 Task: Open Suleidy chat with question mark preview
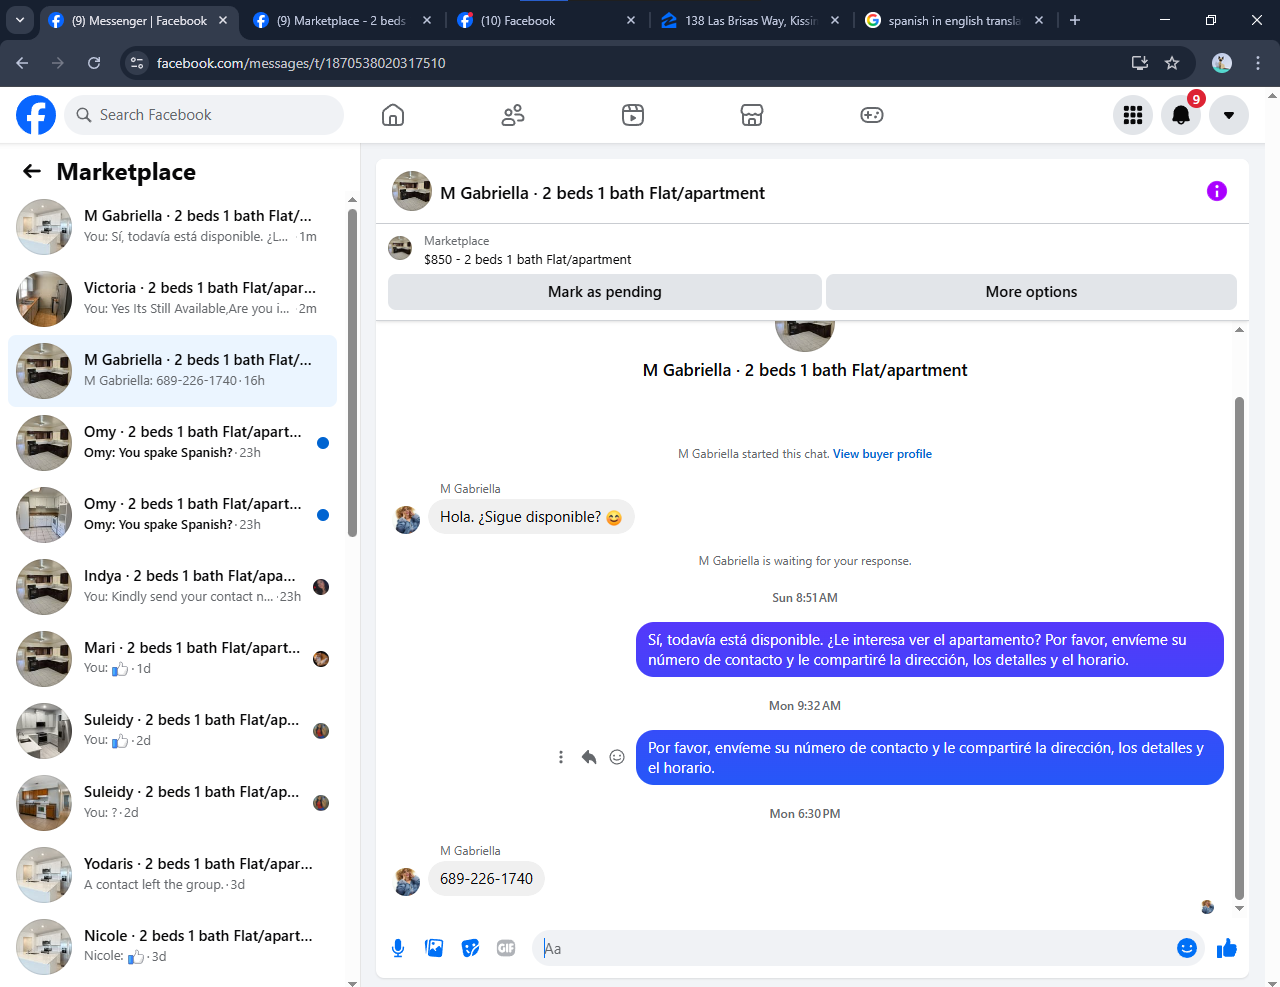(172, 803)
